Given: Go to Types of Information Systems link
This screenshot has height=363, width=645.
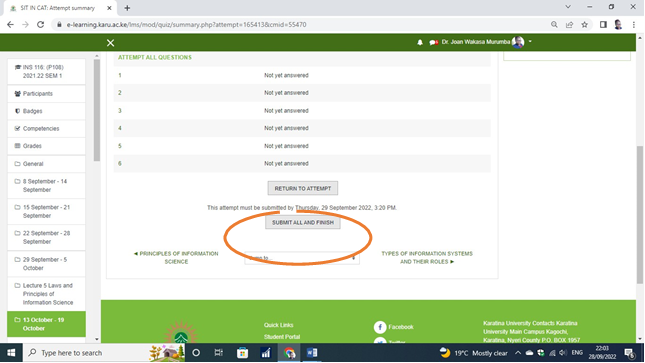Looking at the screenshot, I should [x=427, y=258].
